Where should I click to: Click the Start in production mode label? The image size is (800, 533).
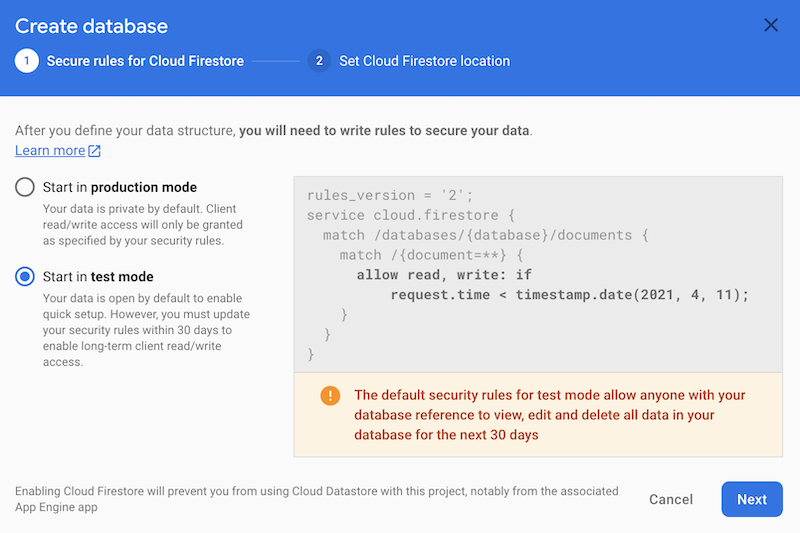pos(119,187)
